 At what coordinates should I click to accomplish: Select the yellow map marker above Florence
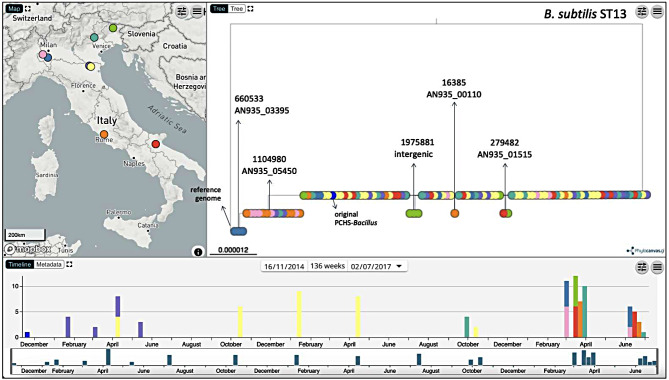coord(90,67)
